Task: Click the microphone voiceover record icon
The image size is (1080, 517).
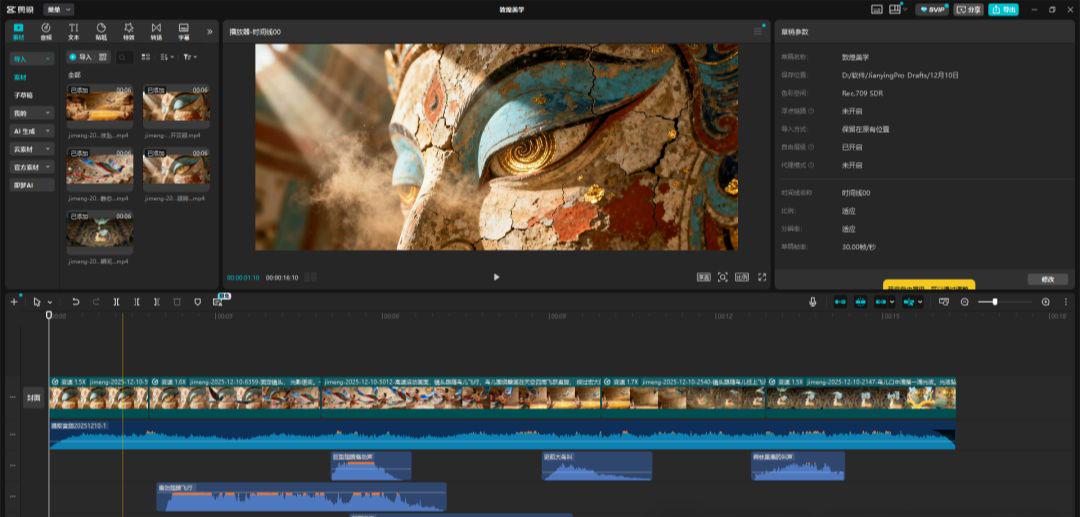Action: [813, 301]
